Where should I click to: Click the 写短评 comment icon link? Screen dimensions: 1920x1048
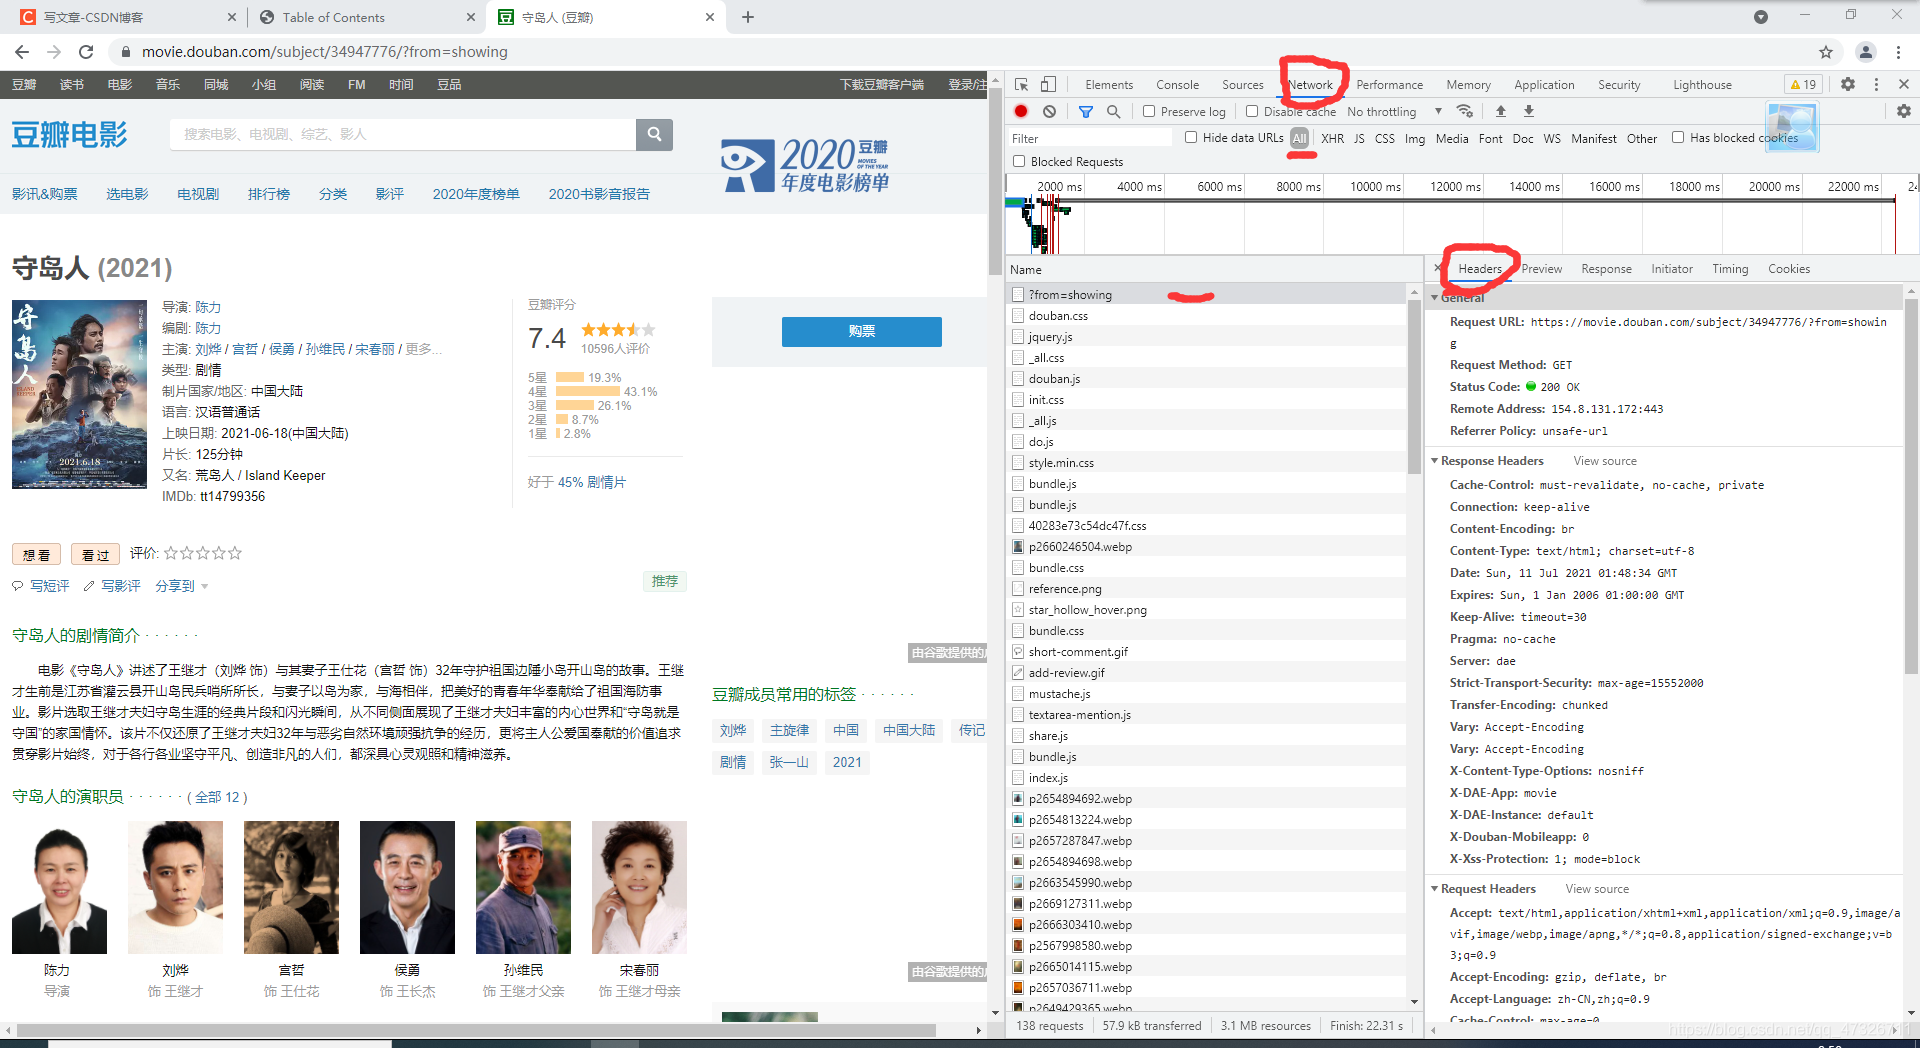tap(41, 586)
